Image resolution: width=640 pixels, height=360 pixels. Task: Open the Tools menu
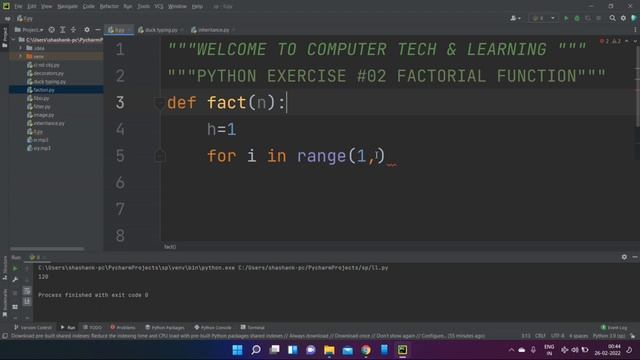[x=143, y=7]
